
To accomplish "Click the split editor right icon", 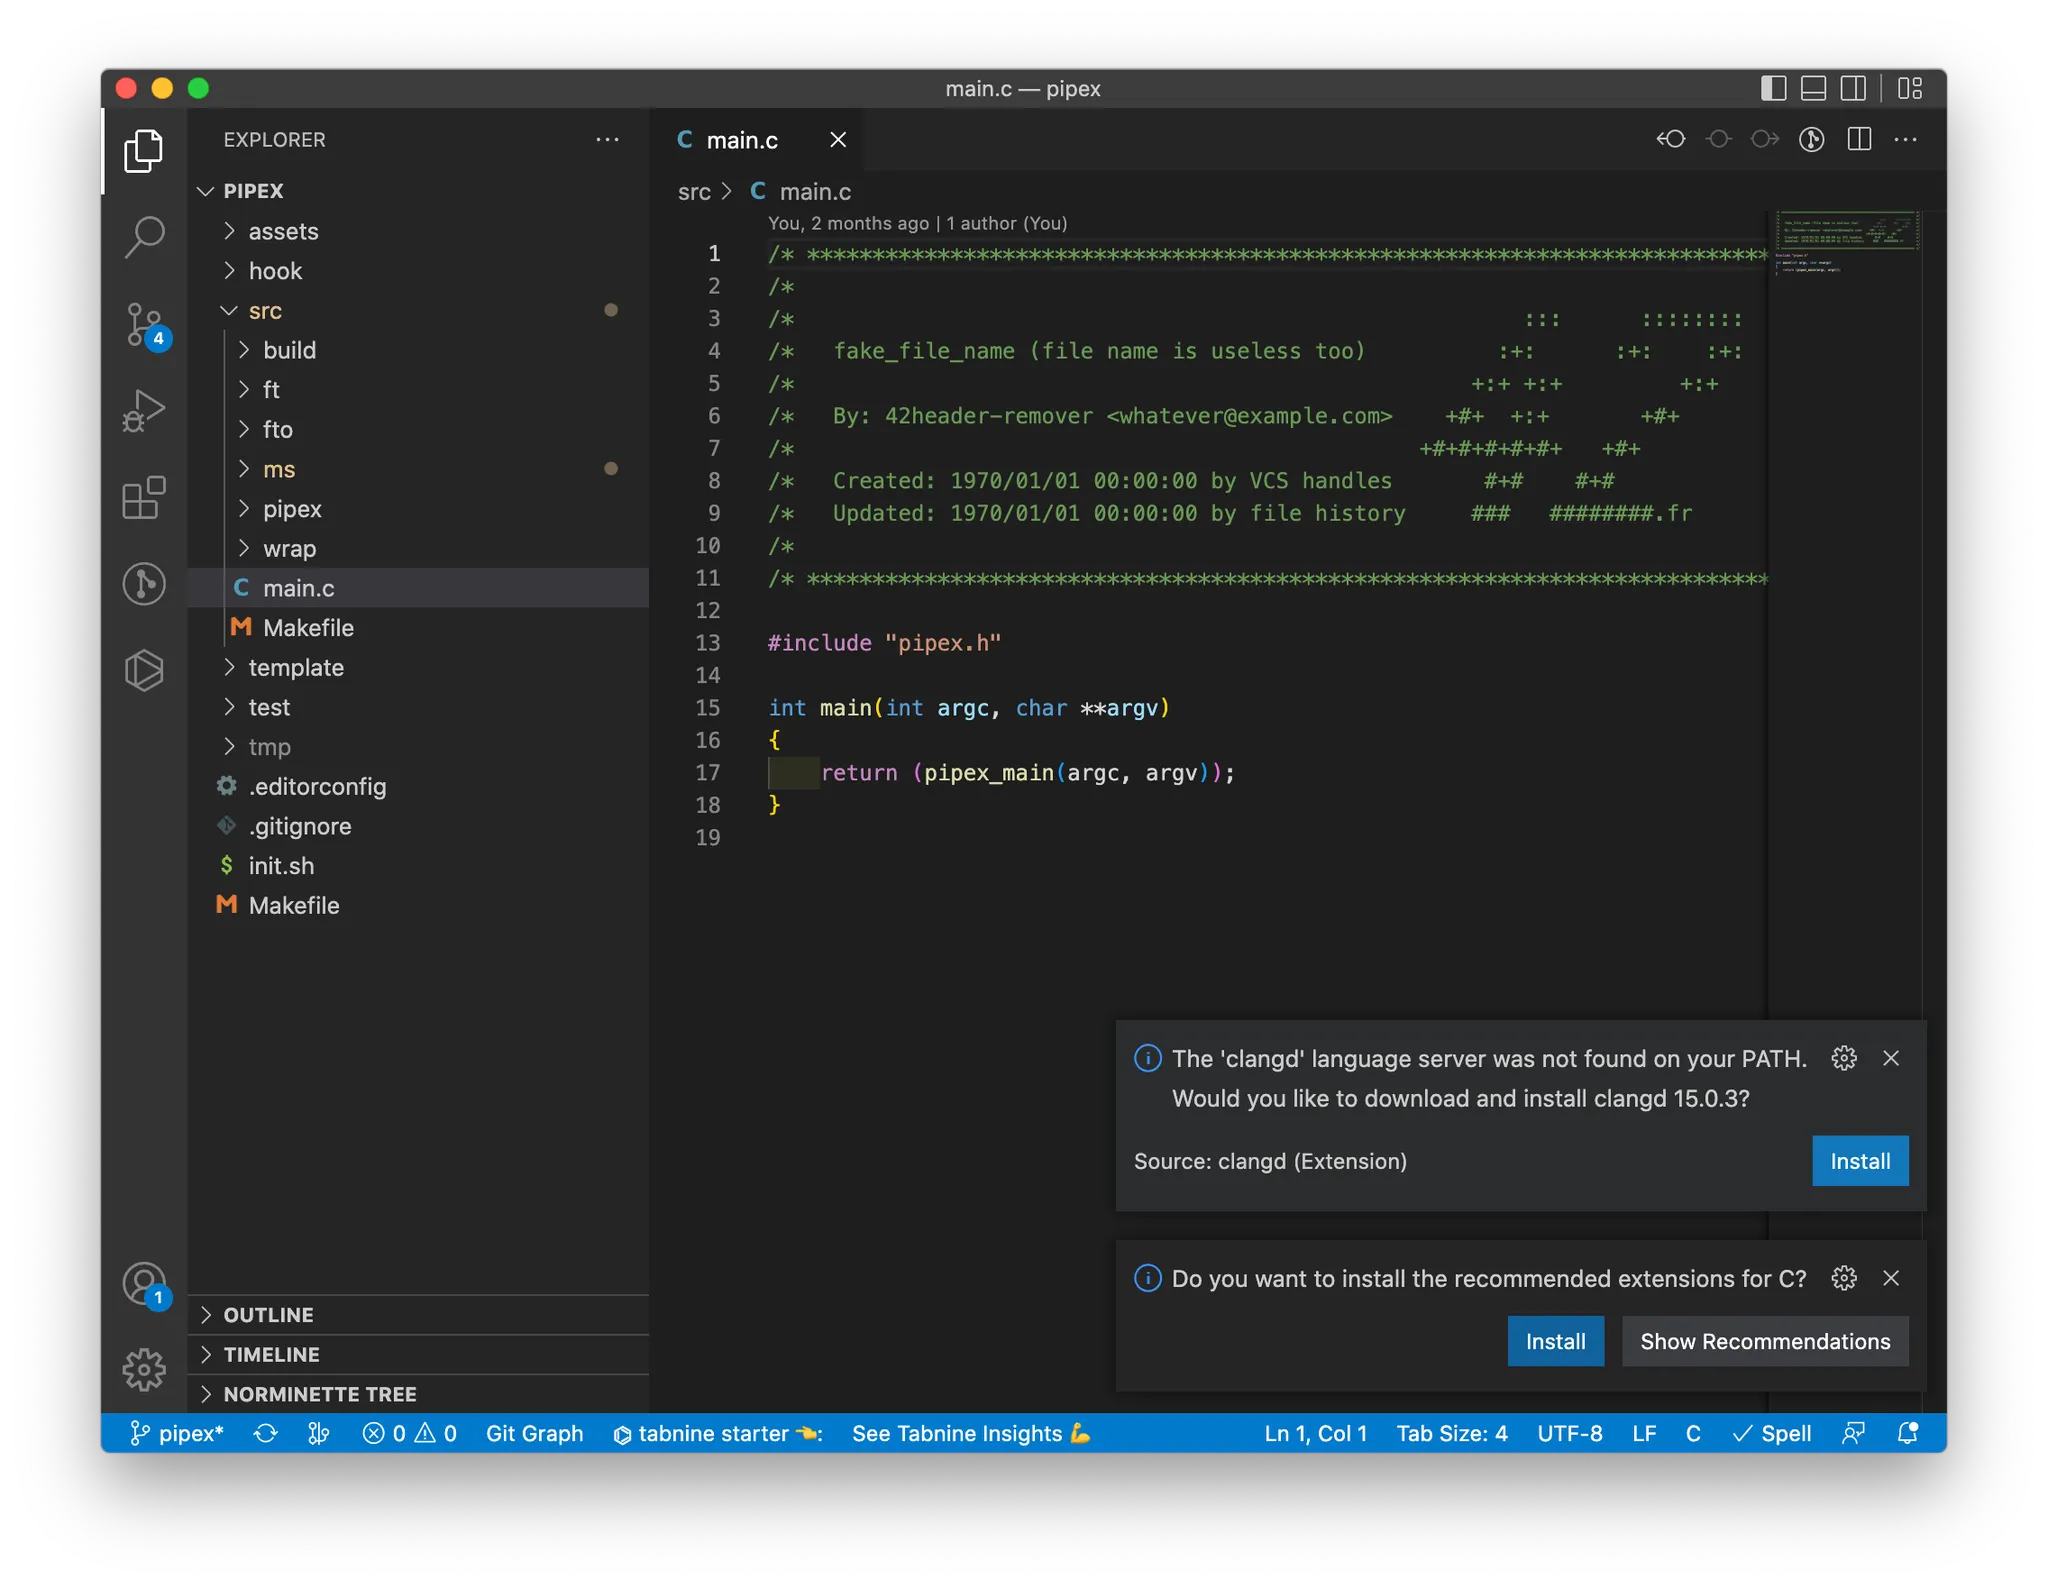I will (1859, 140).
